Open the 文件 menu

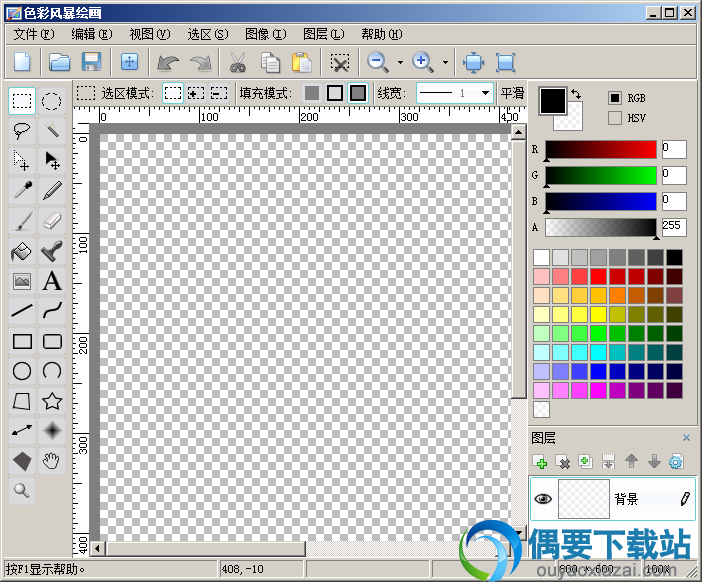(34, 34)
